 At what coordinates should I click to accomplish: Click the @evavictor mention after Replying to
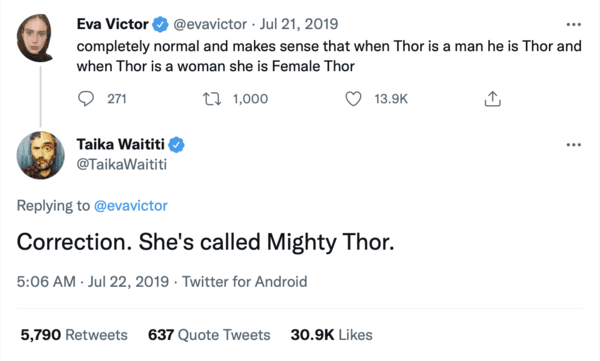click(131, 206)
